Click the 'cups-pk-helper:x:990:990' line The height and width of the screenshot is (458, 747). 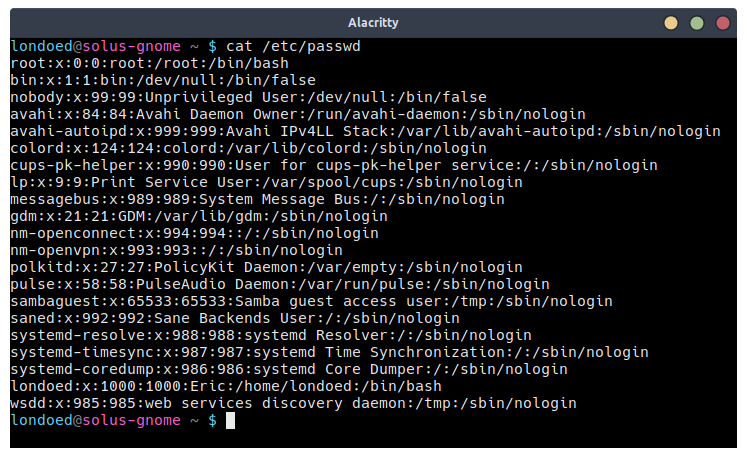334,165
